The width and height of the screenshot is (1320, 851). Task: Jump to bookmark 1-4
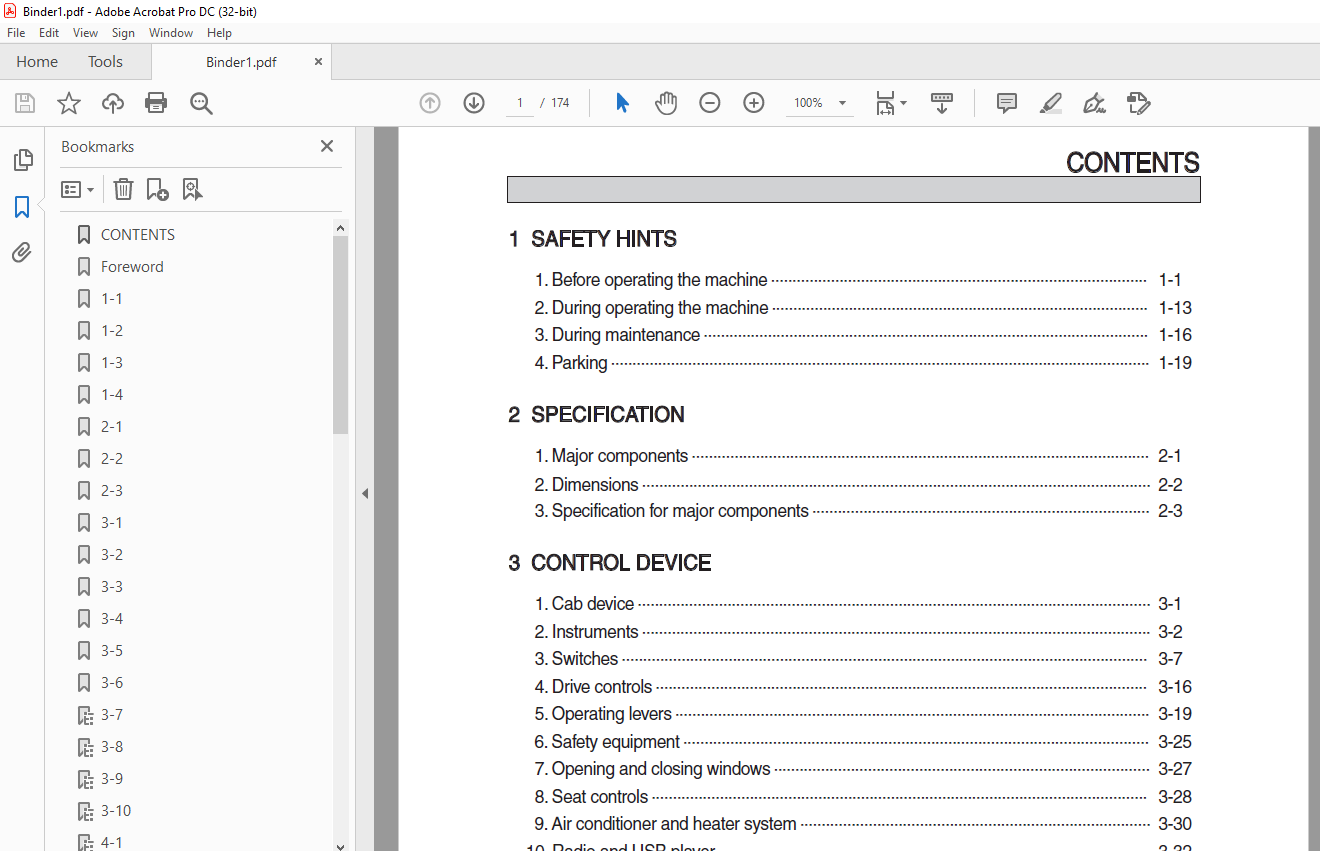click(112, 395)
